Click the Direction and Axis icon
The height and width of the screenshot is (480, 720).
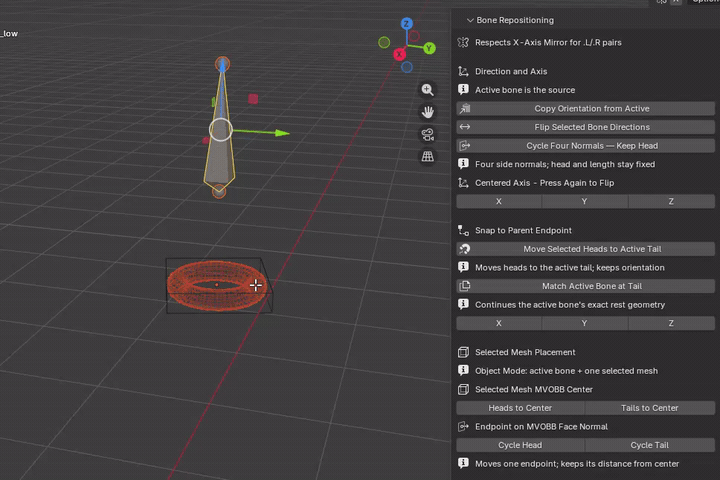tap(463, 71)
